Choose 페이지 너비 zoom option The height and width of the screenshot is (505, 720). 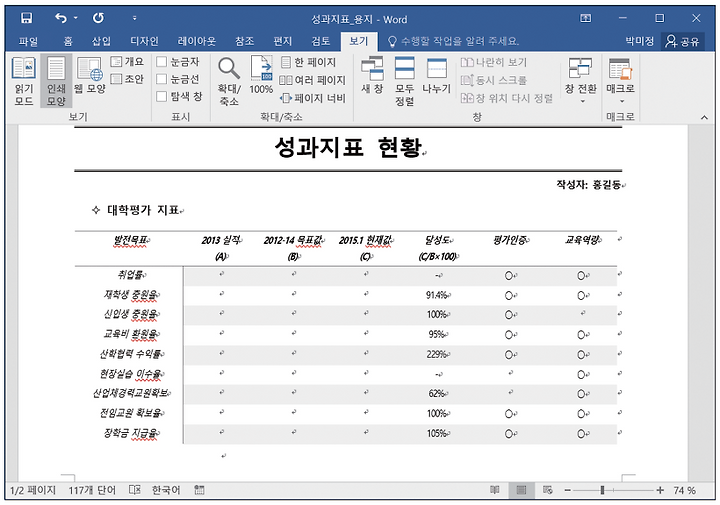312,98
